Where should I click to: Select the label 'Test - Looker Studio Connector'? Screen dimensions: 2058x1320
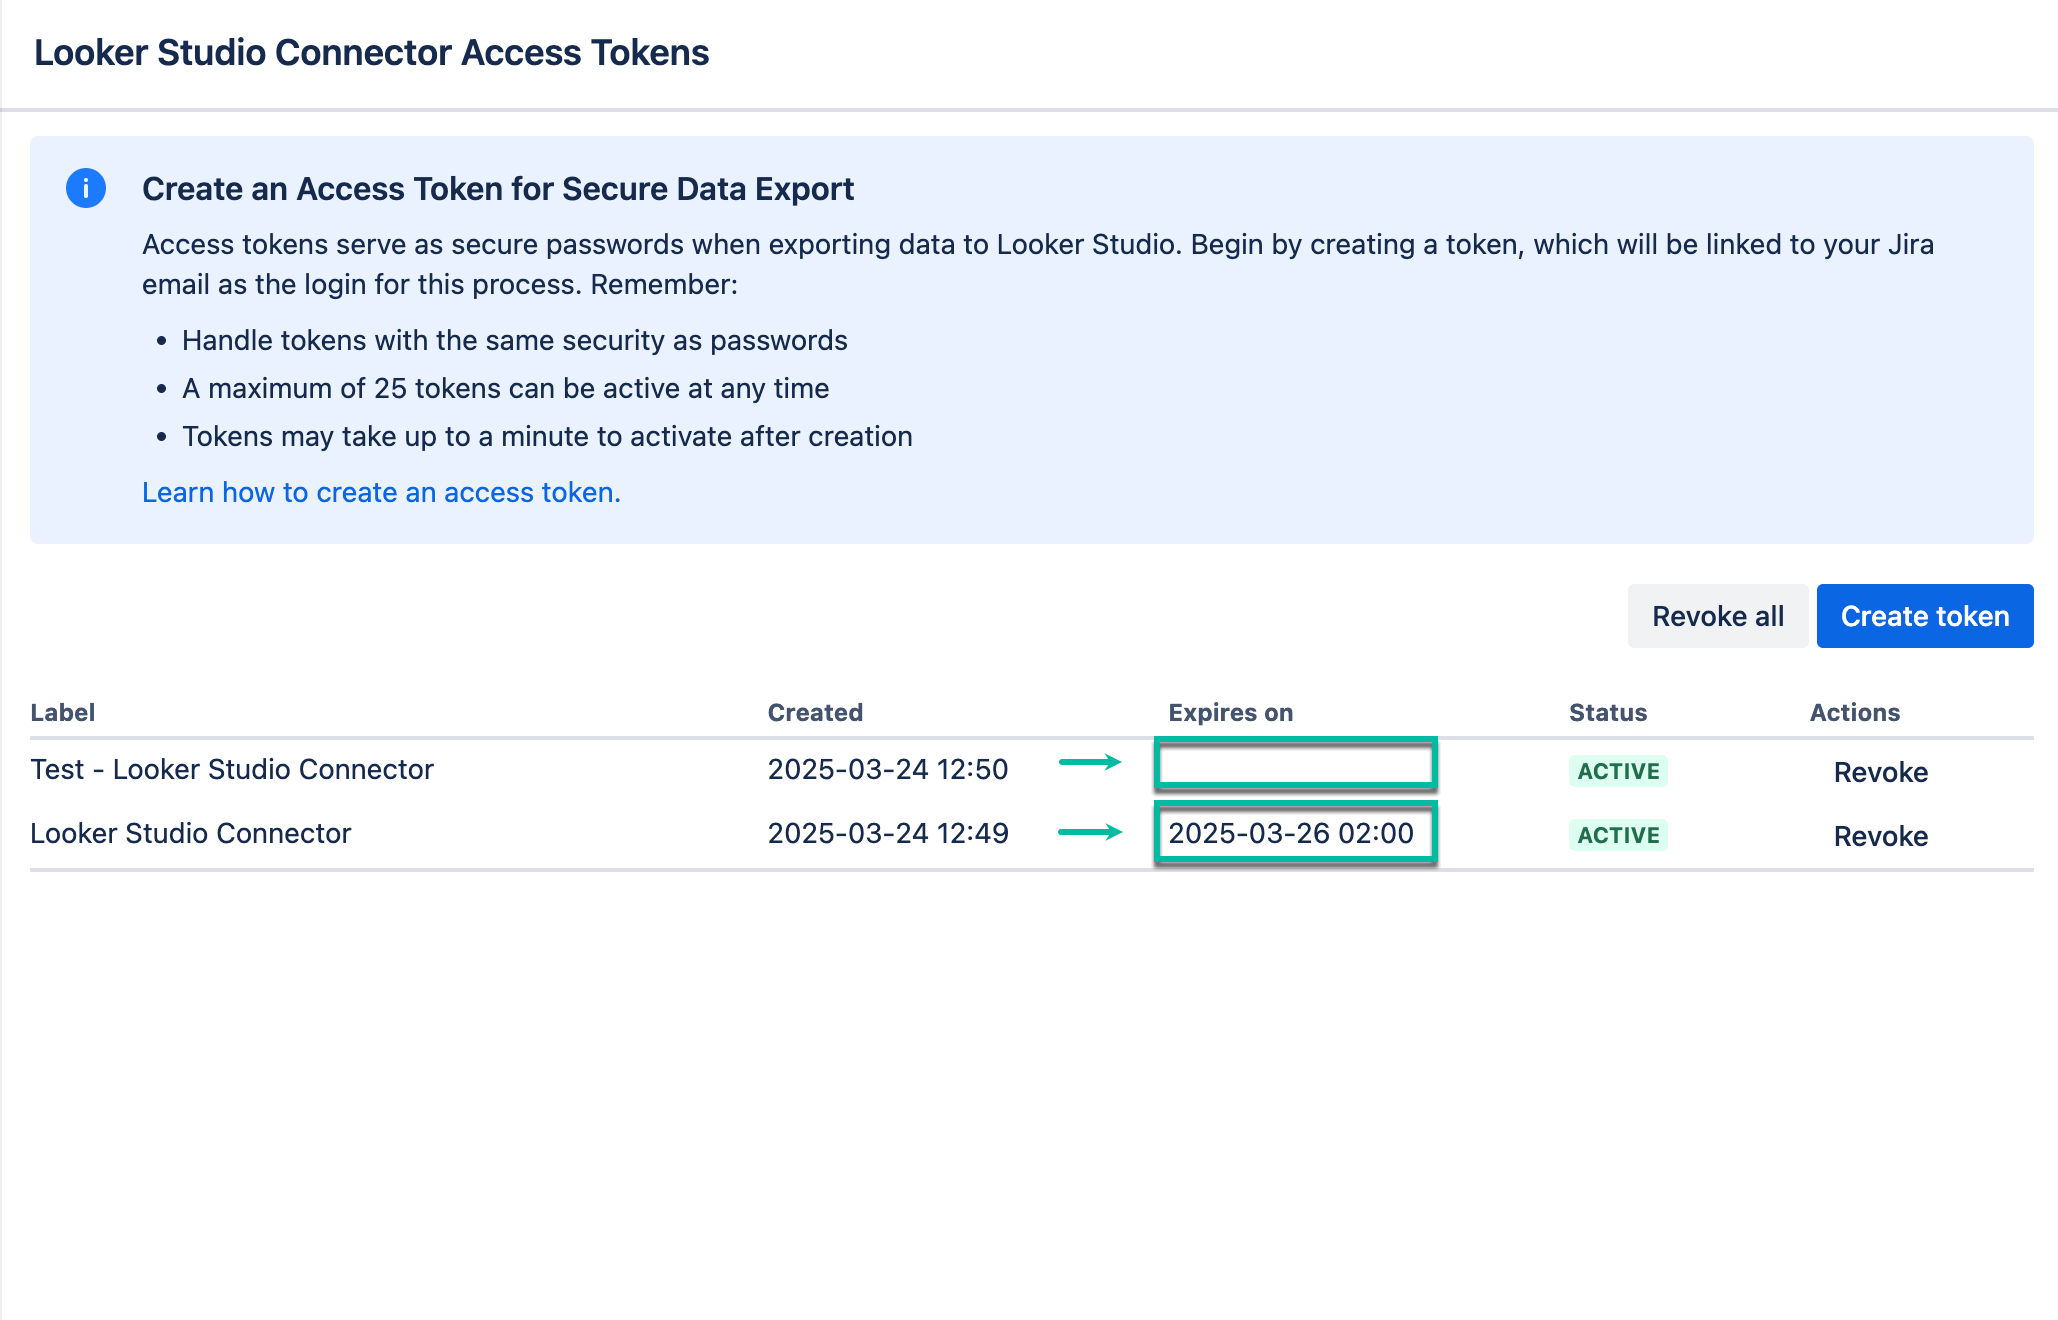[x=232, y=769]
